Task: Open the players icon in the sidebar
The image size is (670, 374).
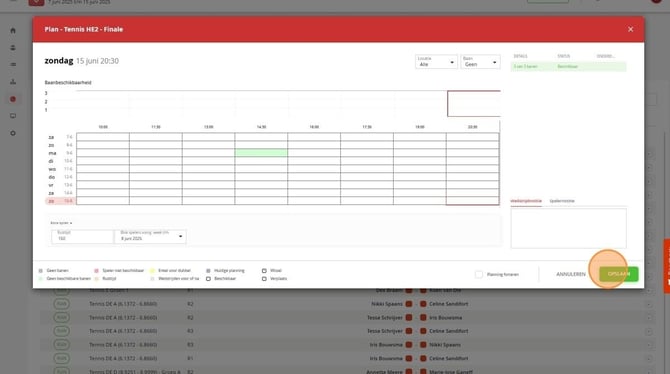Action: click(x=13, y=47)
